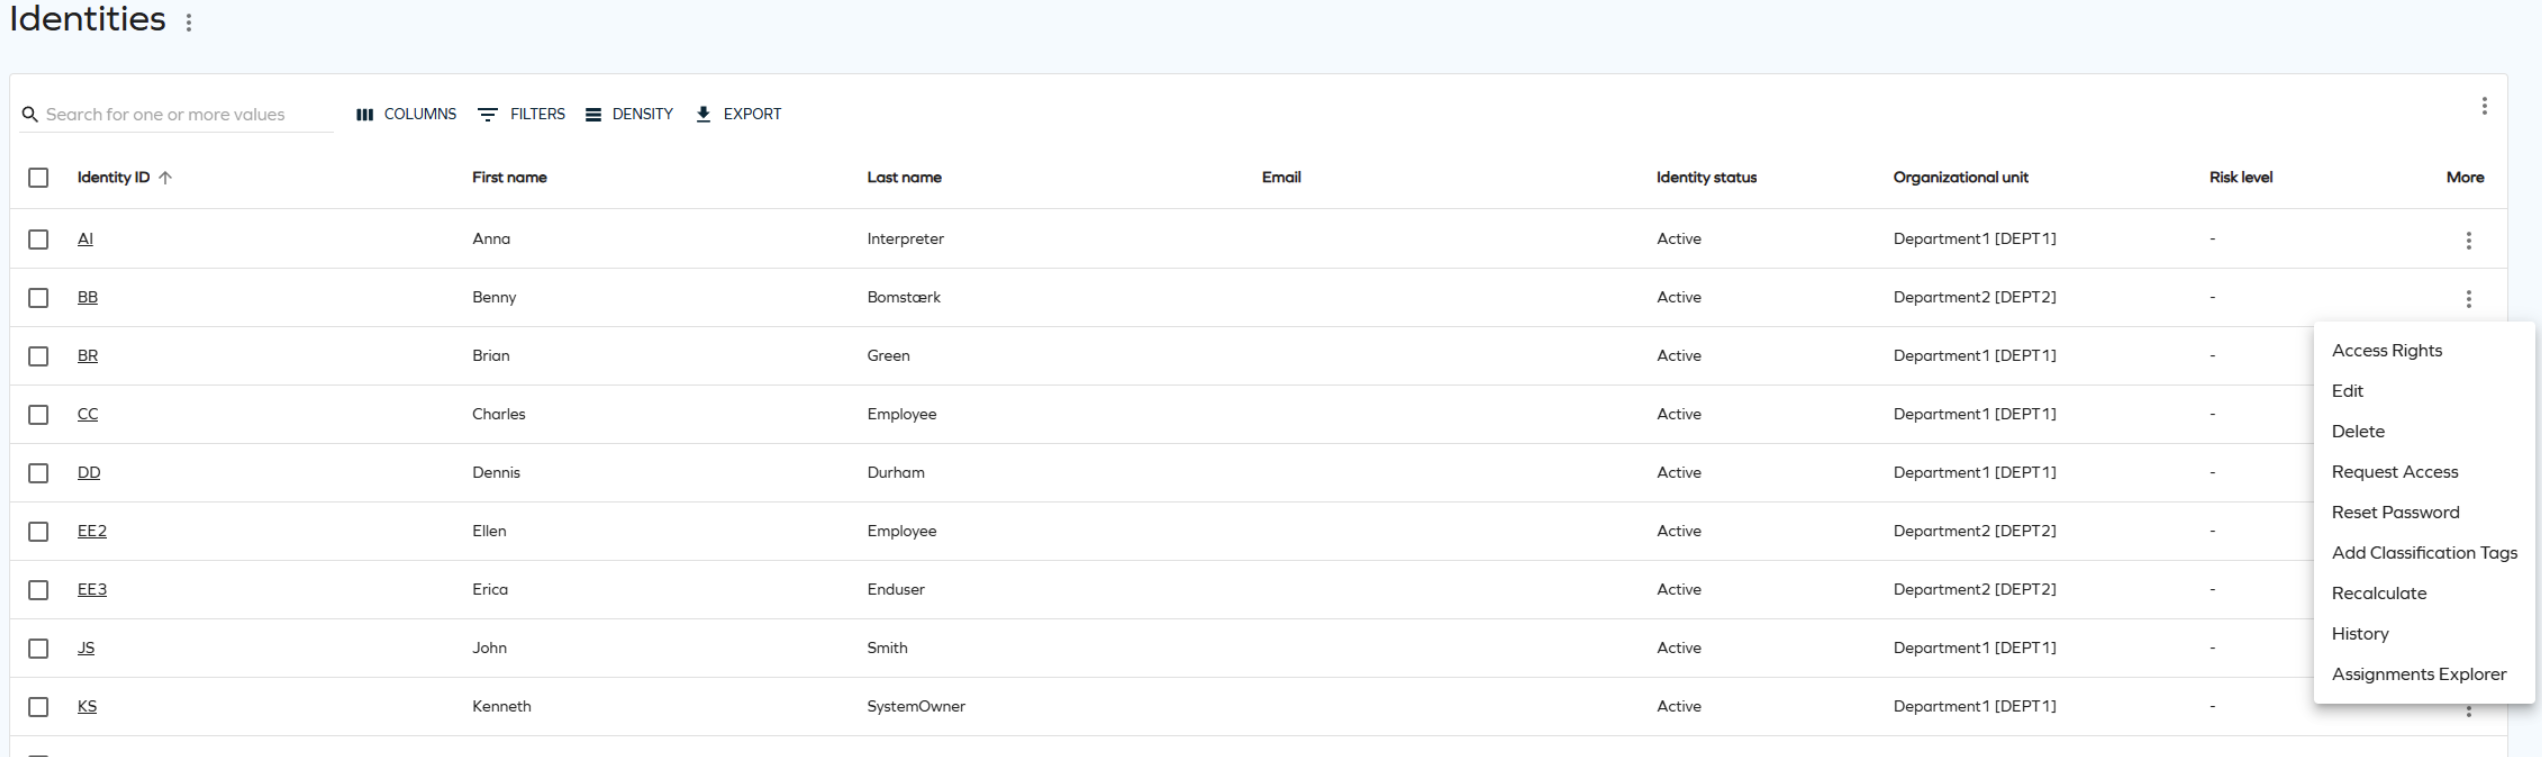
Task: Click Active status in Anna's row
Action: tap(1679, 239)
